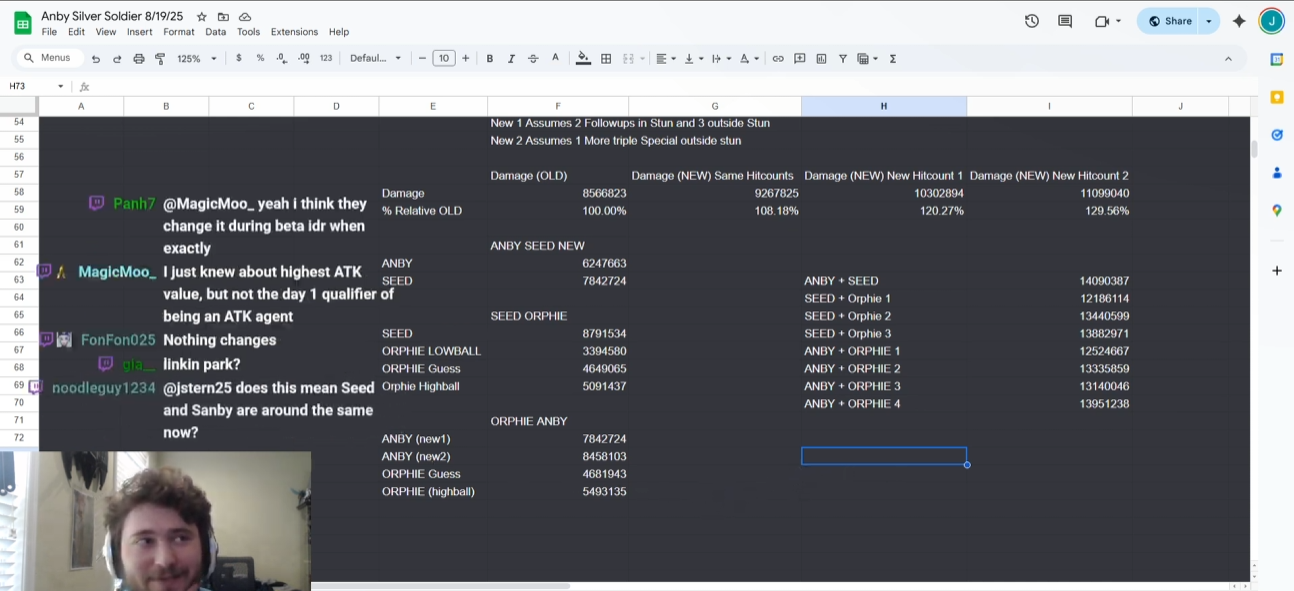Create a filter

(843, 59)
